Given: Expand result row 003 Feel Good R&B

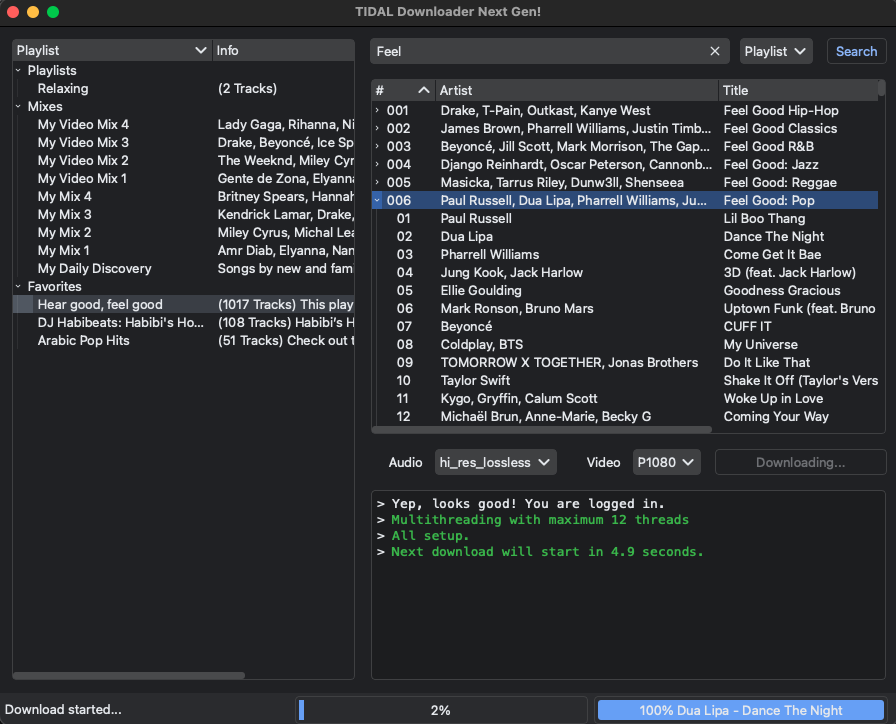Looking at the screenshot, I should pyautogui.click(x=377, y=146).
